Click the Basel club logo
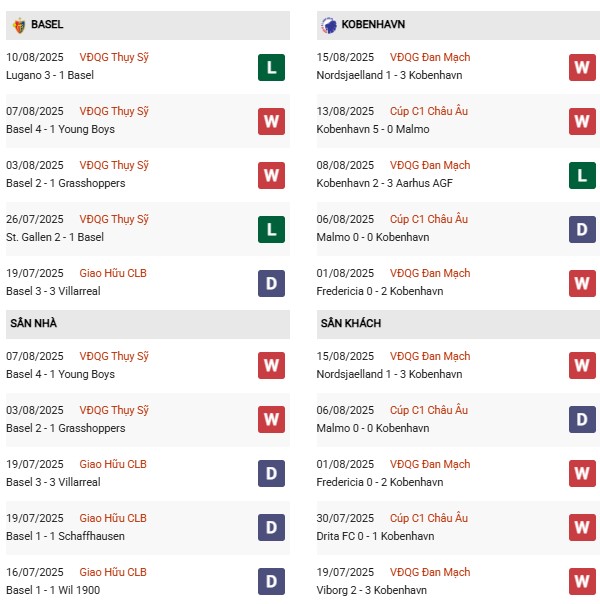This screenshot has height=604, width=600. pyautogui.click(x=18, y=24)
